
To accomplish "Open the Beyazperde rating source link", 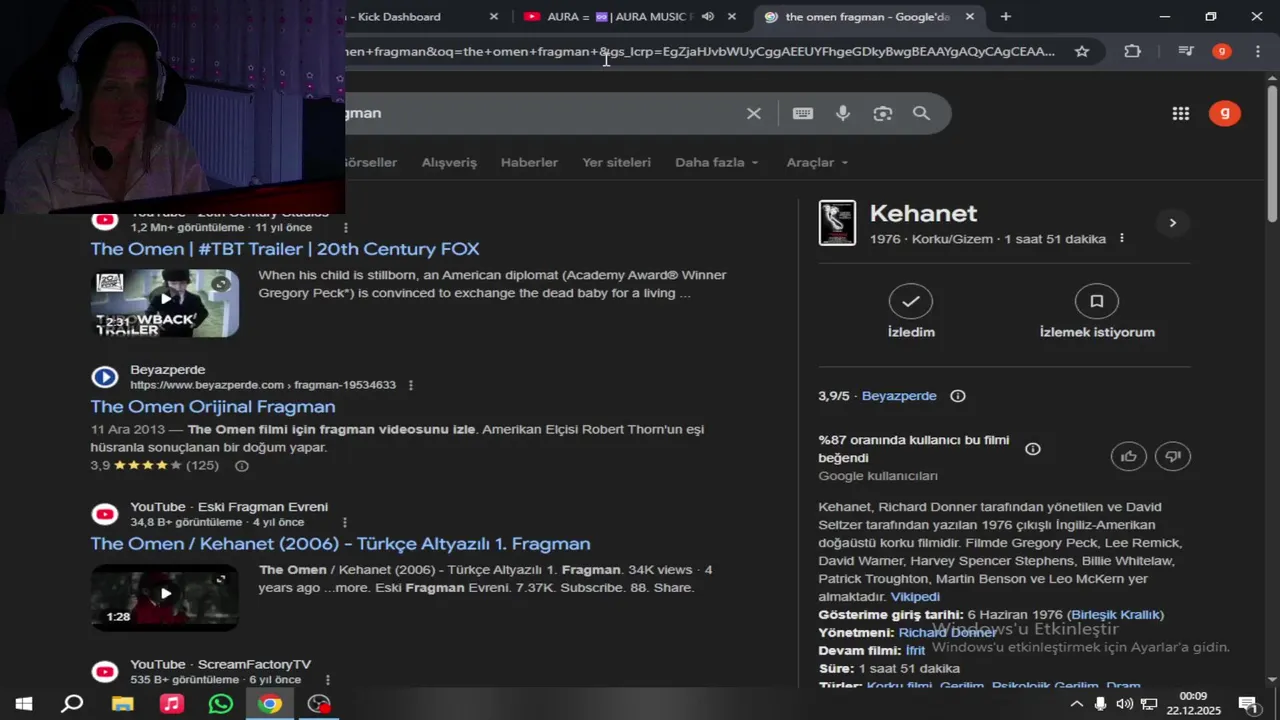I will [899, 396].
